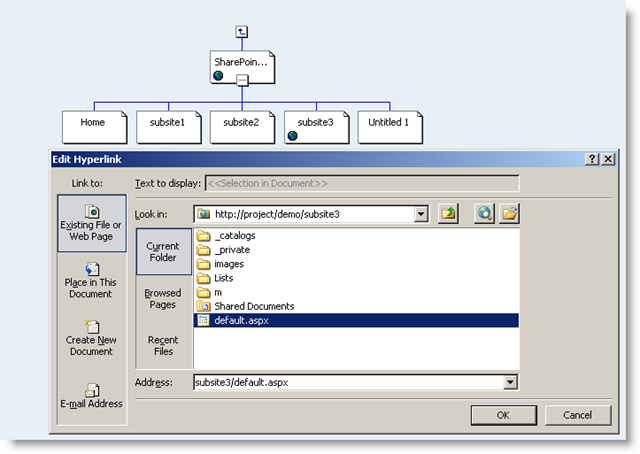Click Browse the Web icon
Screen dimensions: 640x454
pyautogui.click(x=484, y=214)
